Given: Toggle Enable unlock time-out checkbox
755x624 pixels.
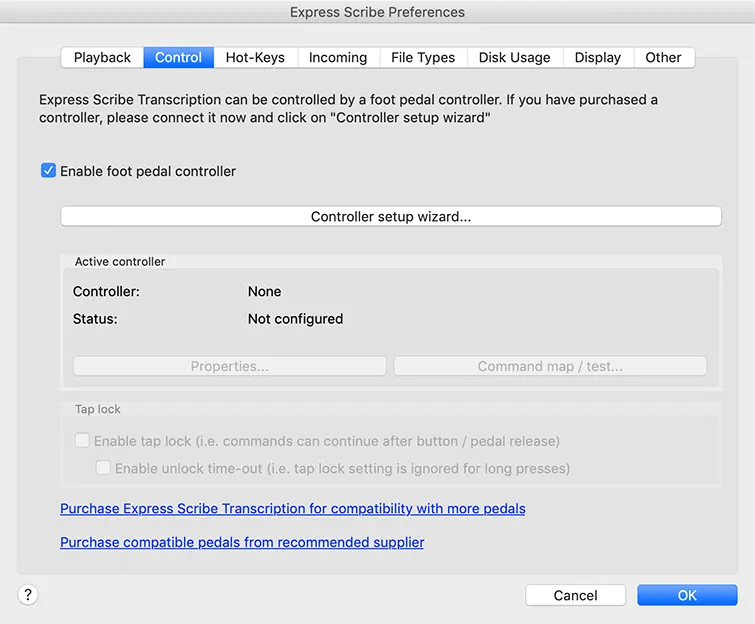Looking at the screenshot, I should click(x=103, y=468).
